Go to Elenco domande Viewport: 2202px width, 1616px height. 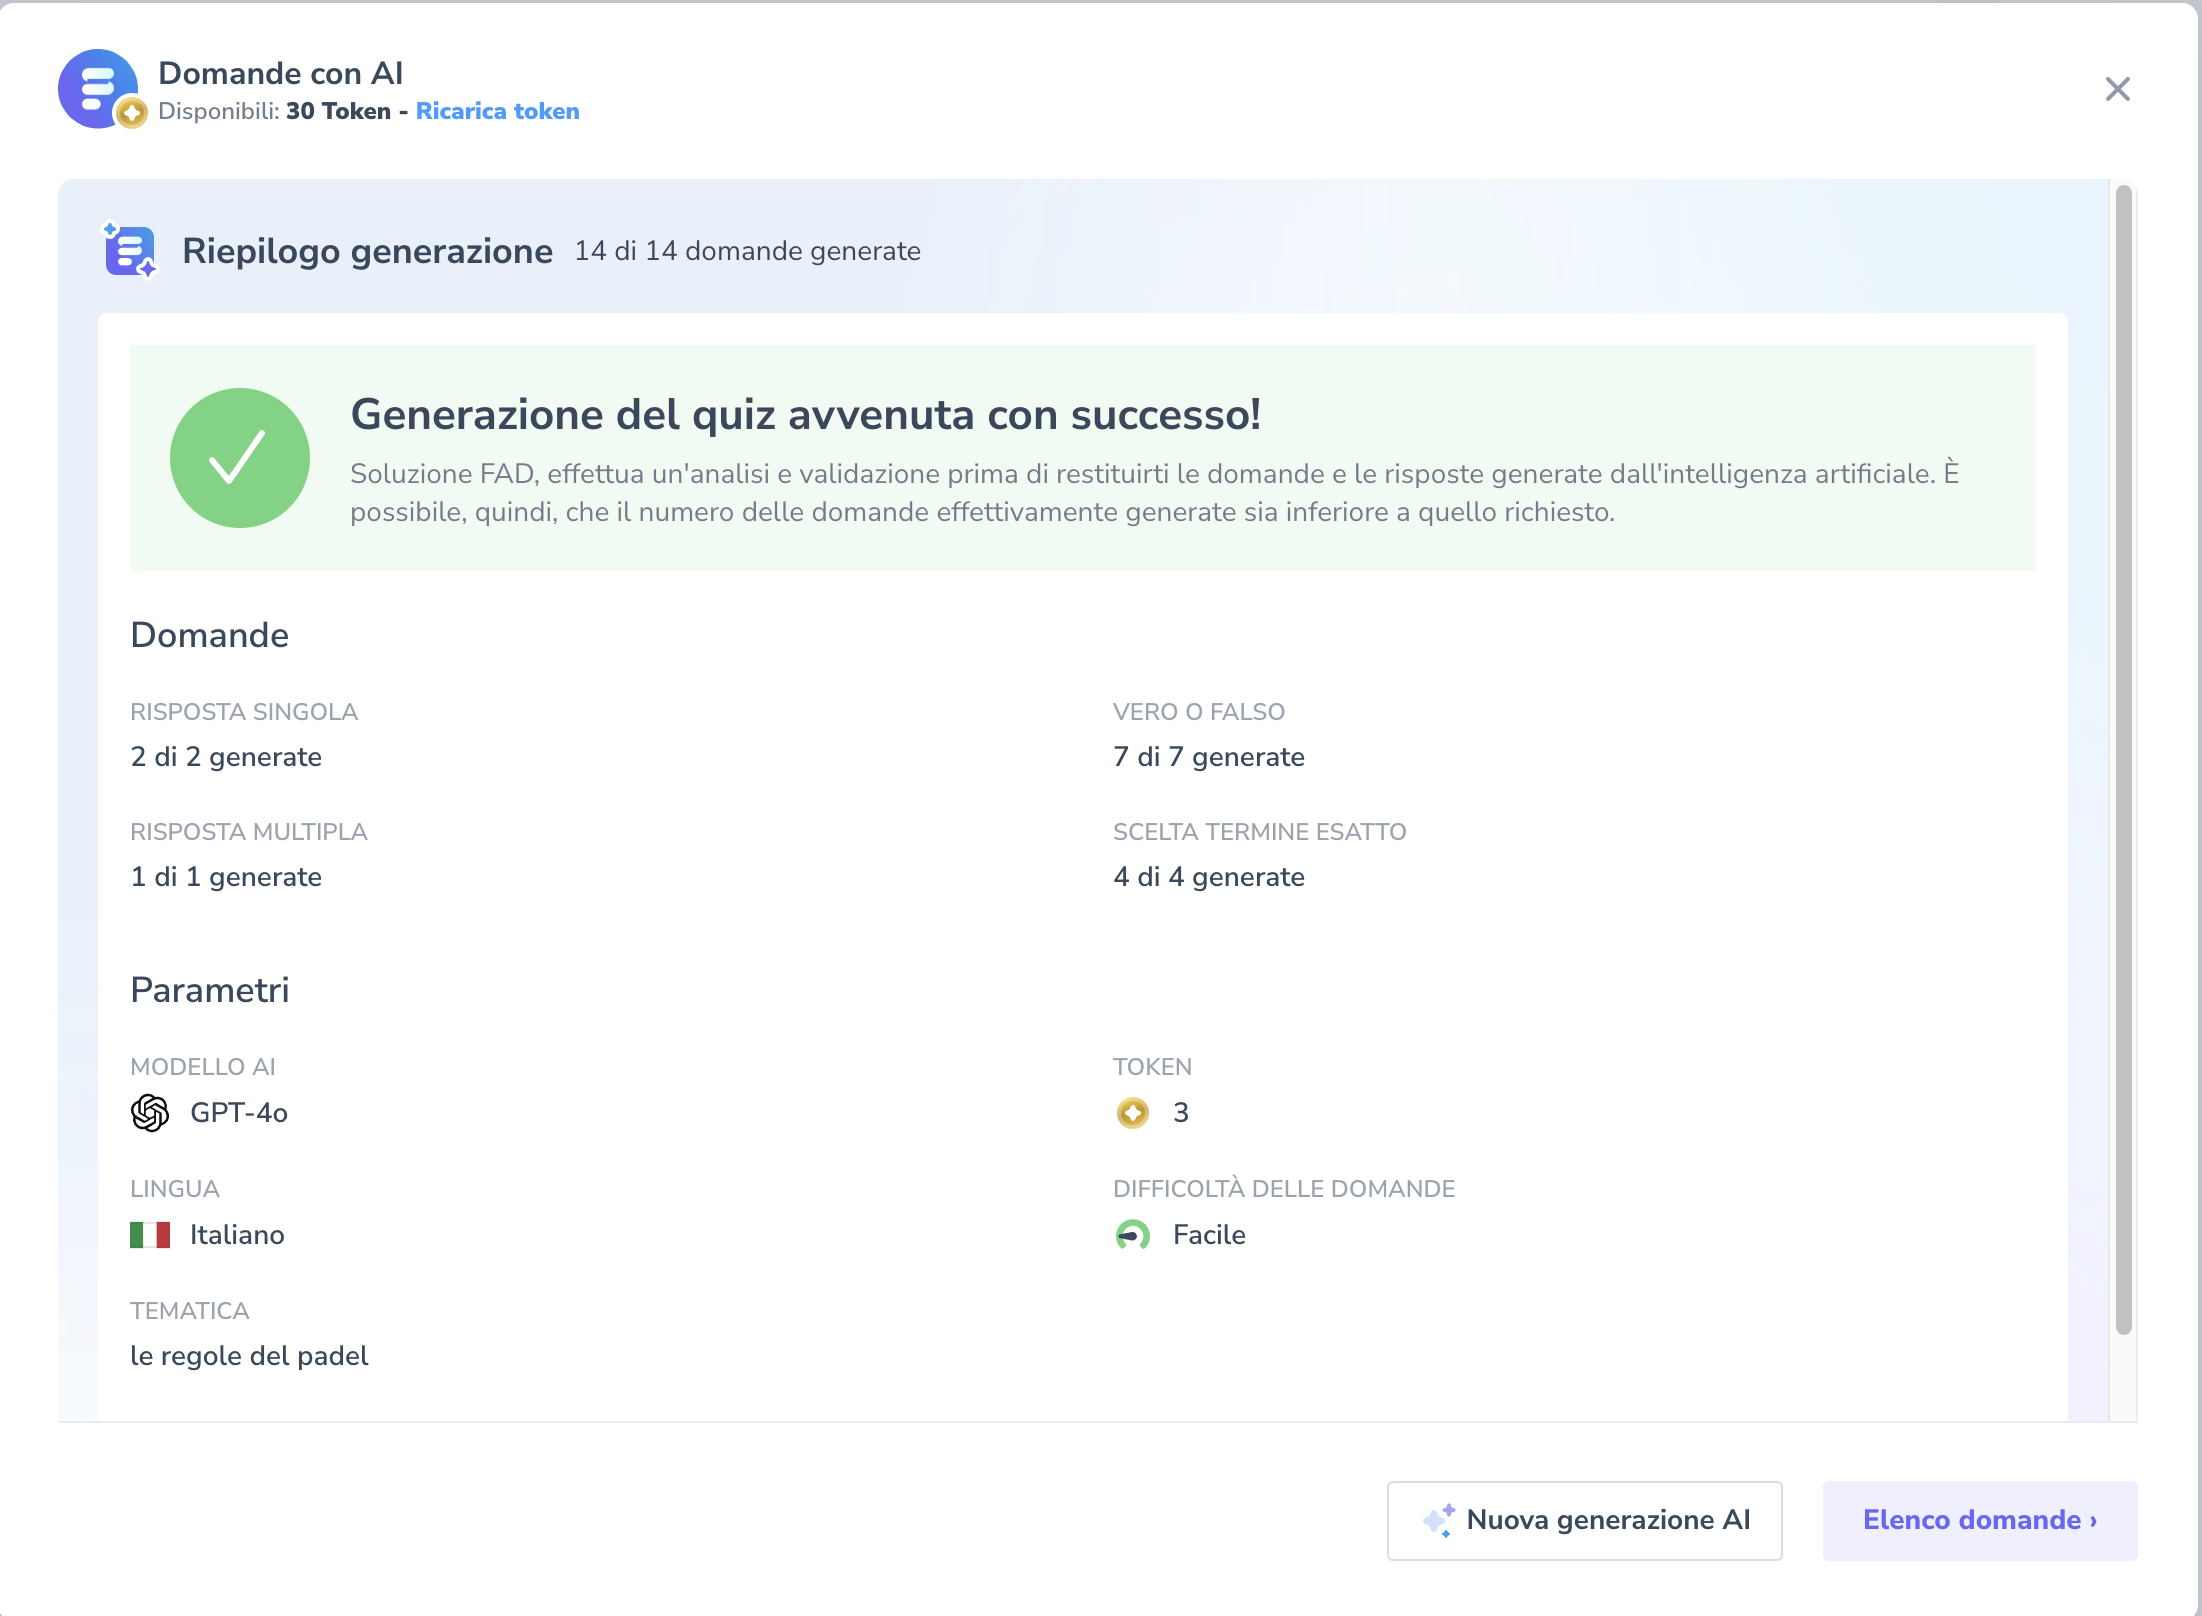1979,1520
